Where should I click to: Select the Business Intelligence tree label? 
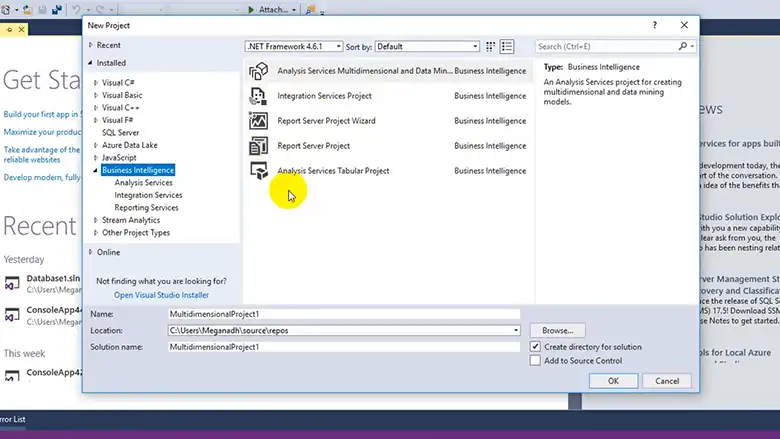[138, 170]
